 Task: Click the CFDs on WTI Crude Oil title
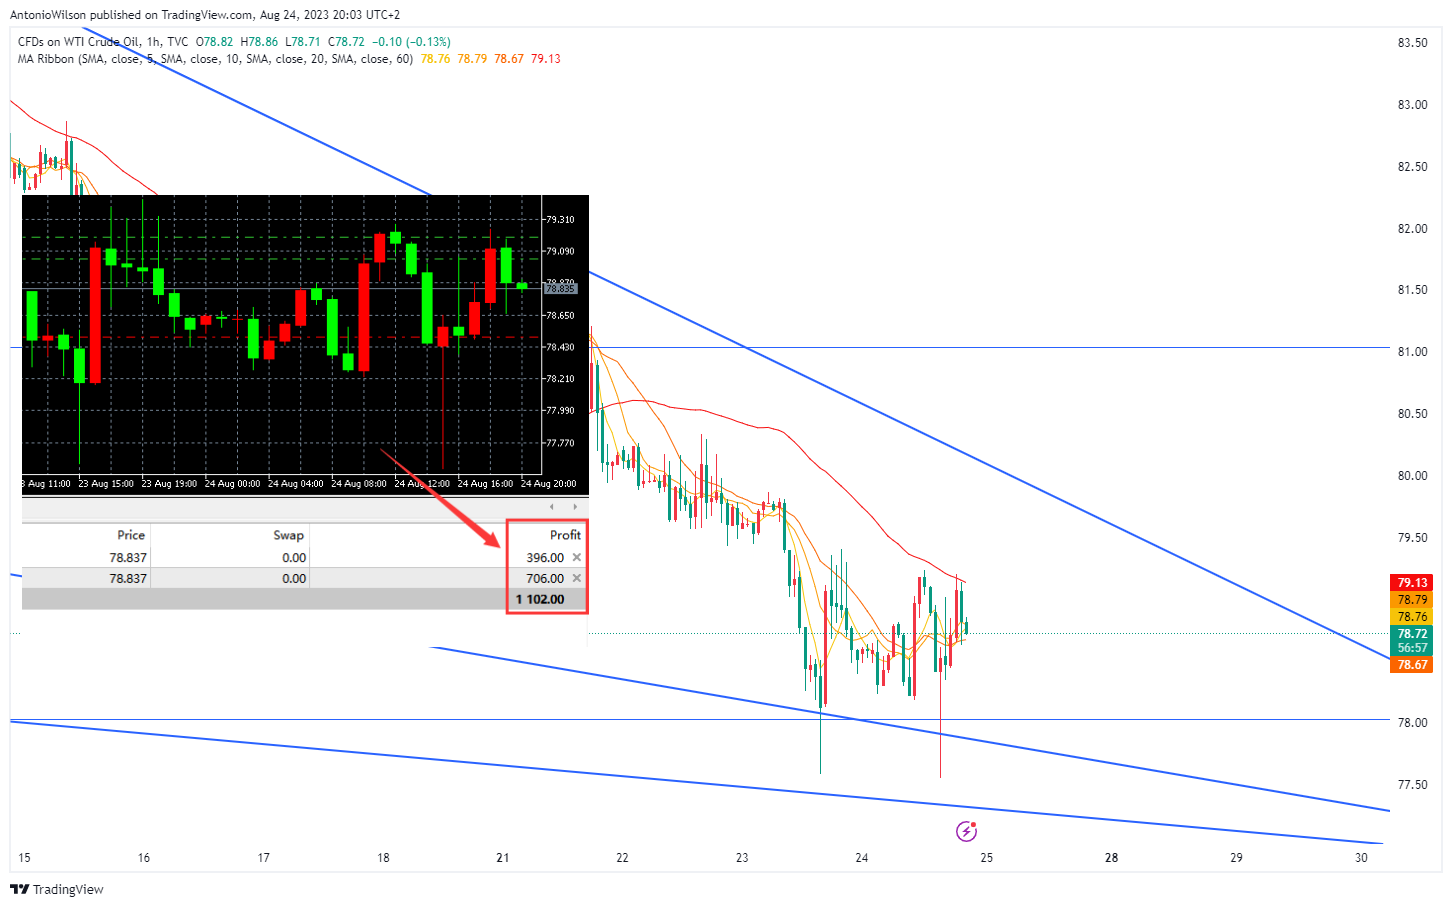pyautogui.click(x=79, y=42)
